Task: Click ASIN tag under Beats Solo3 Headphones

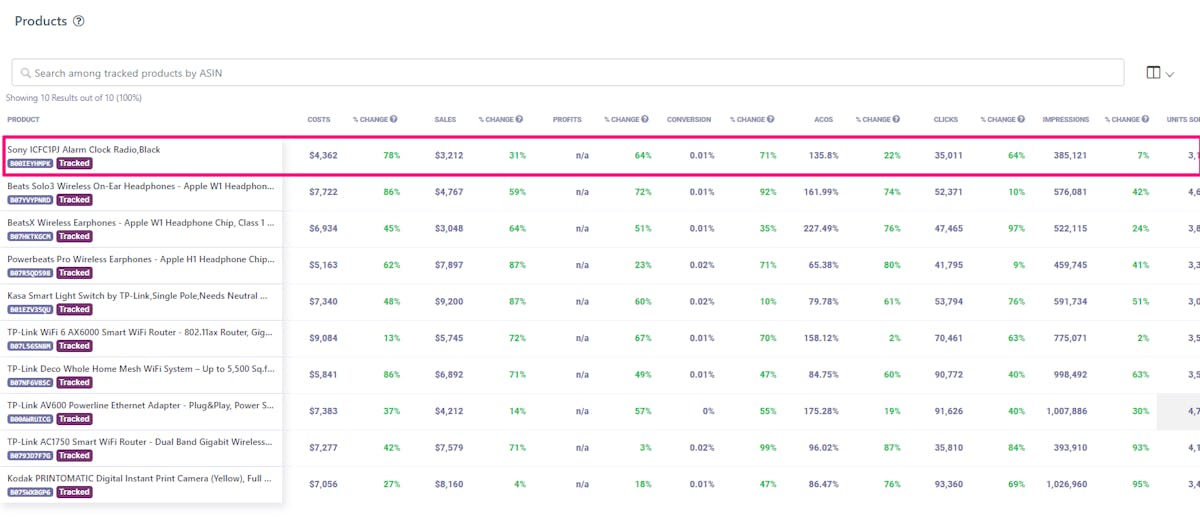Action: (x=30, y=199)
